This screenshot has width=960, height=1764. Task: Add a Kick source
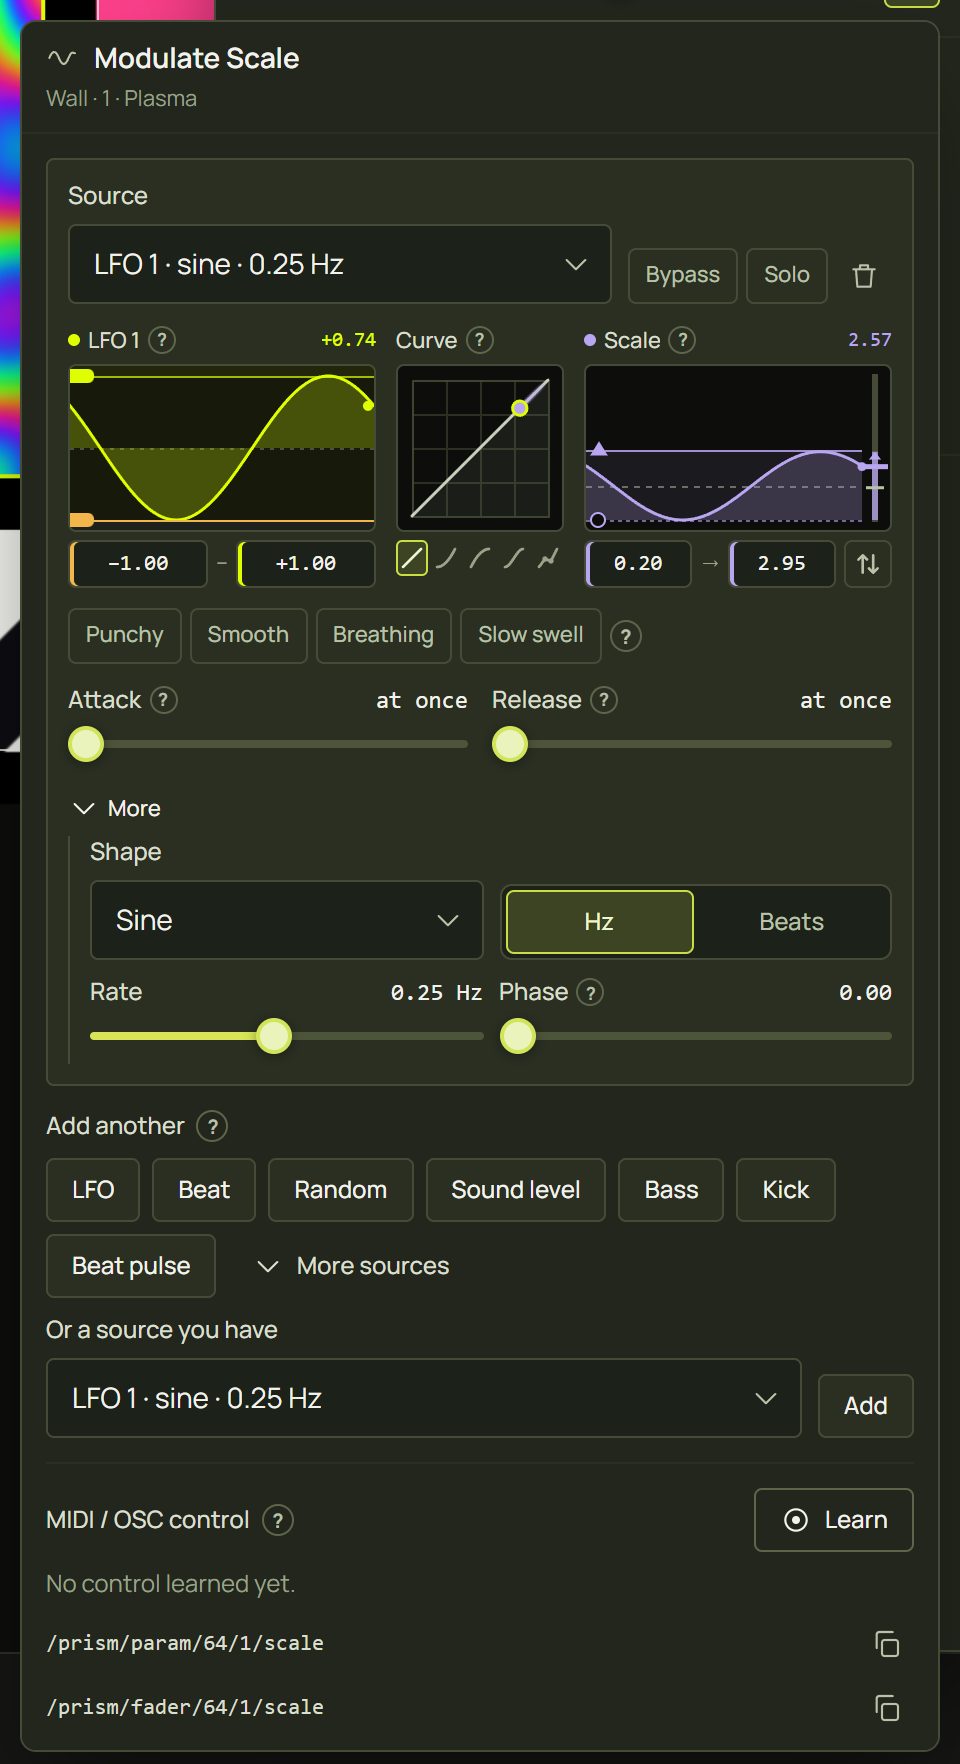(786, 1190)
